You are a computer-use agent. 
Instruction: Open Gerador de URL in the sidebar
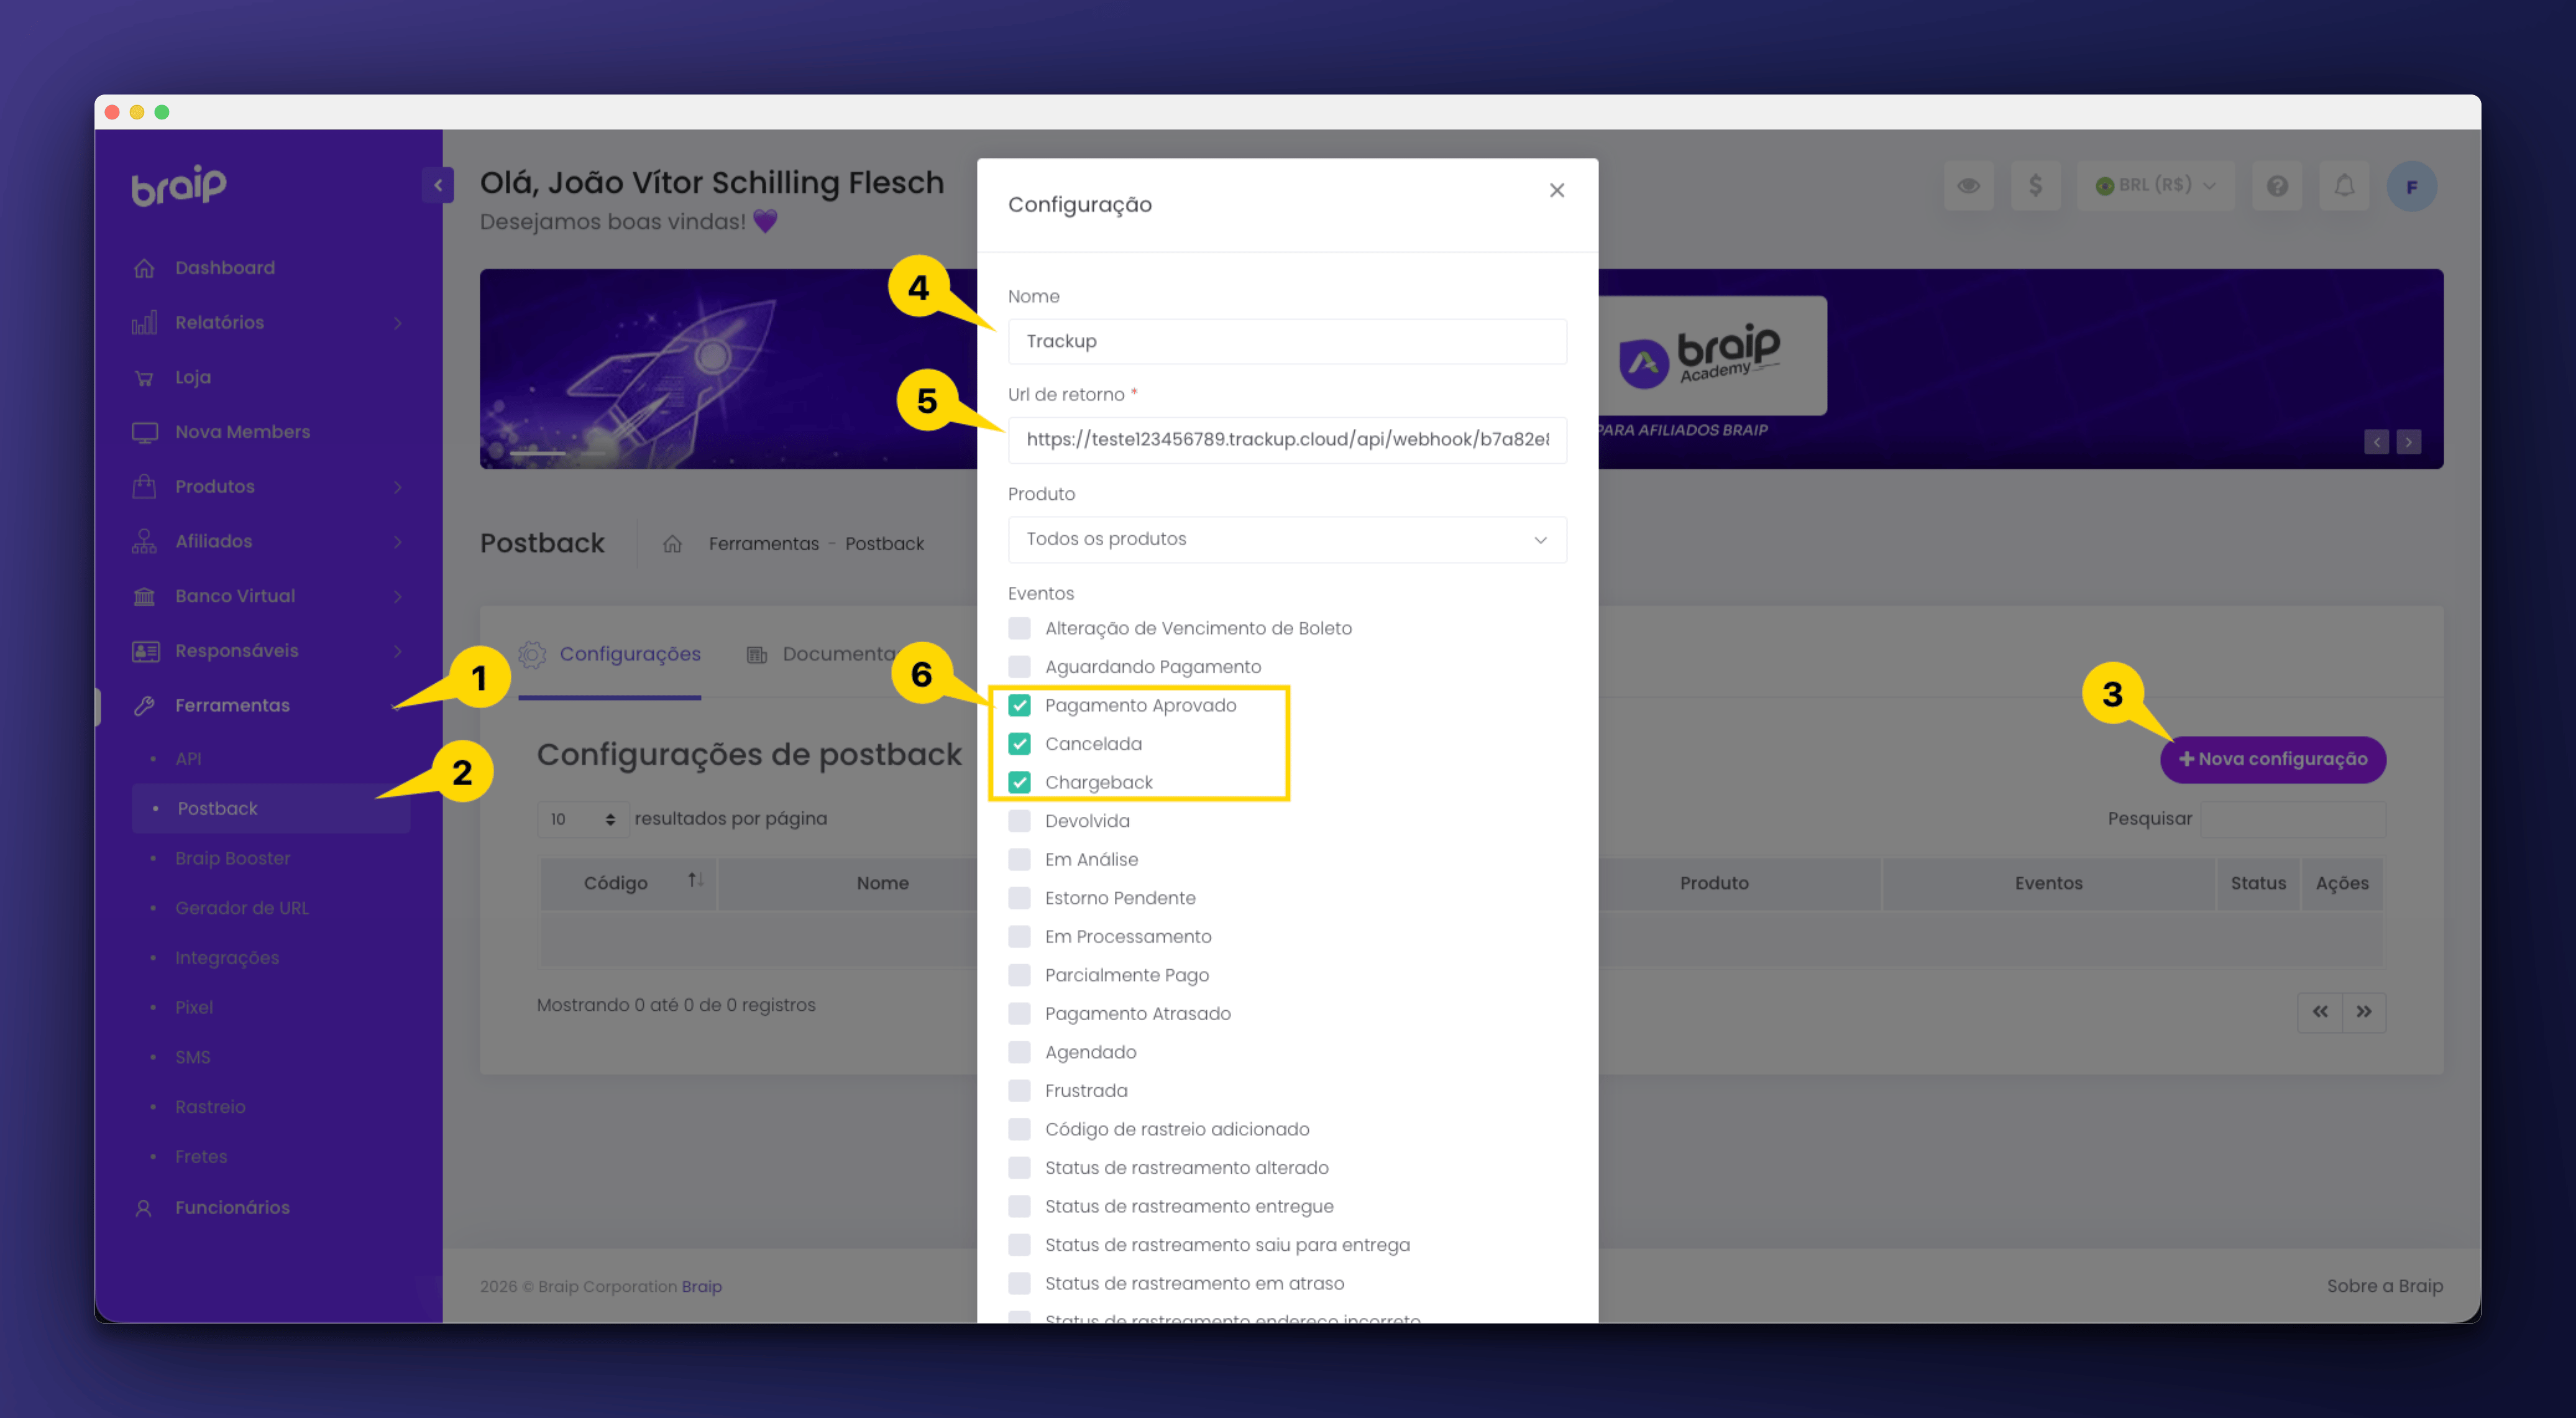point(242,908)
